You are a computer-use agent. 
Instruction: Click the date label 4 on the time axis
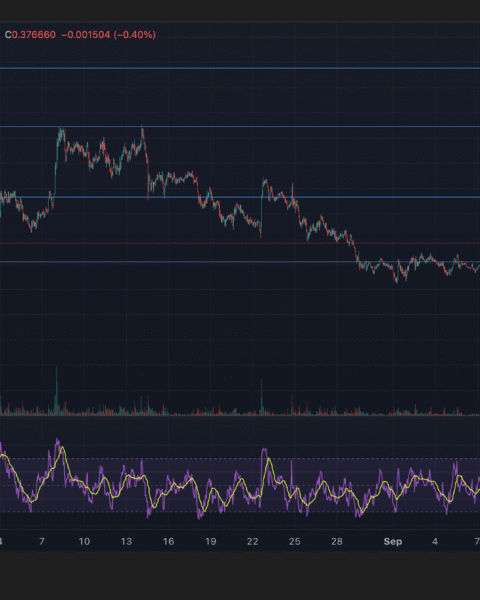pos(435,541)
